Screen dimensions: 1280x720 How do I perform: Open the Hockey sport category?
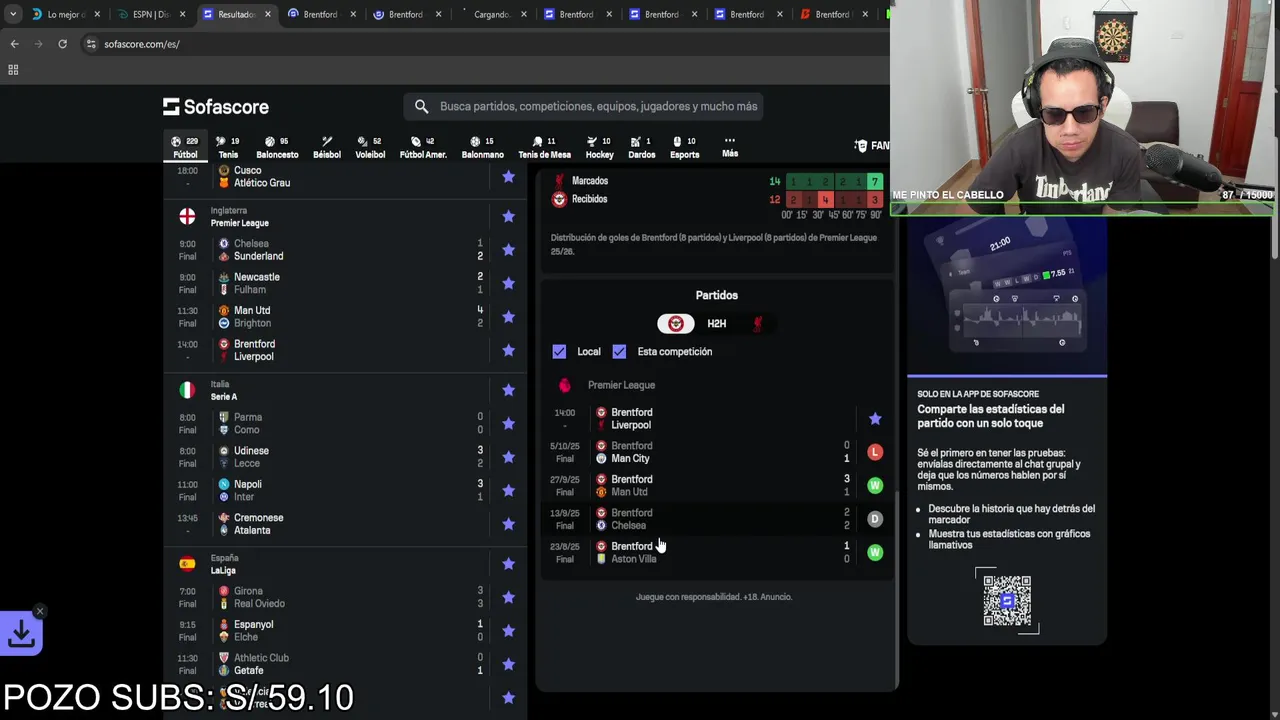(599, 147)
